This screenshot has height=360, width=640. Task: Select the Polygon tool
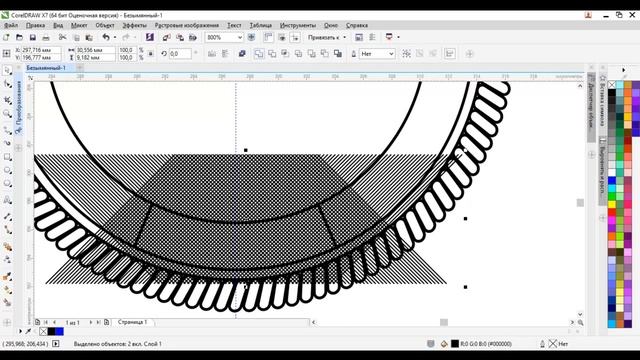tap(7, 184)
